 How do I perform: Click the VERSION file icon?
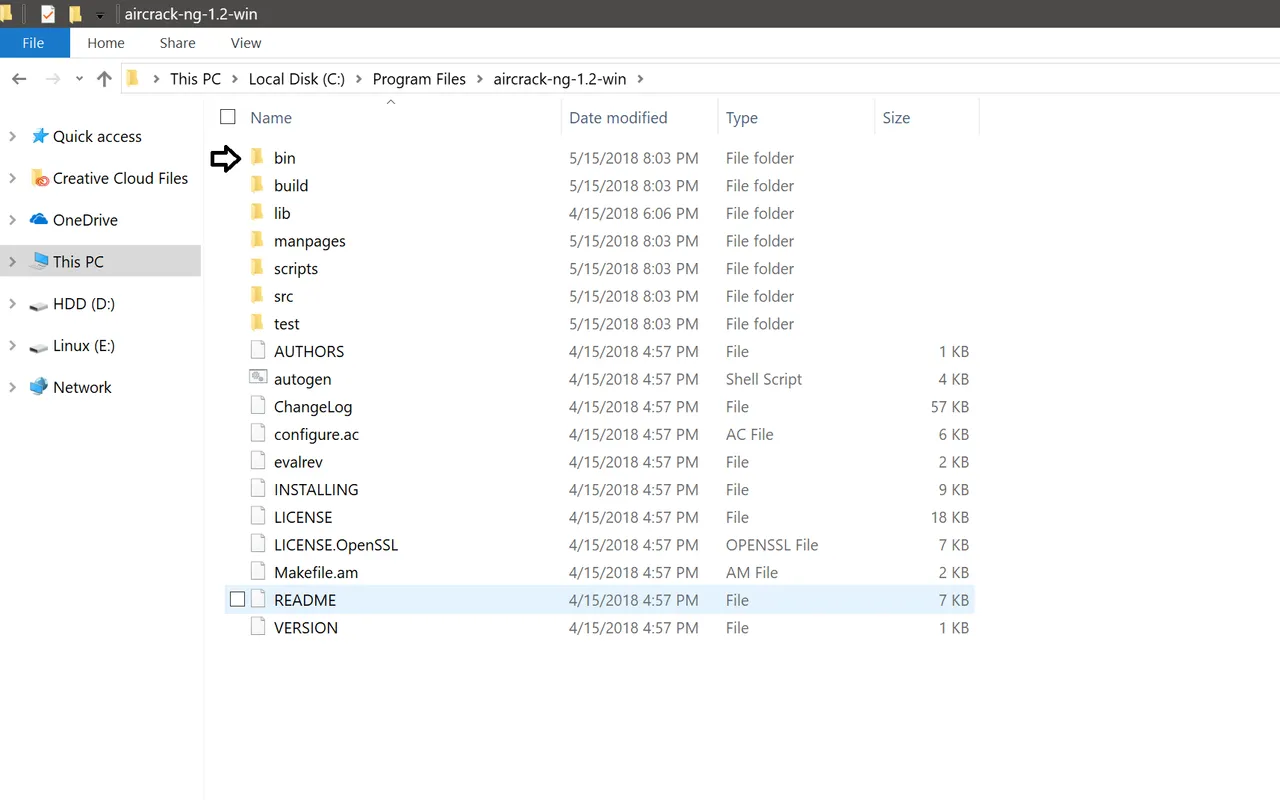(x=258, y=627)
